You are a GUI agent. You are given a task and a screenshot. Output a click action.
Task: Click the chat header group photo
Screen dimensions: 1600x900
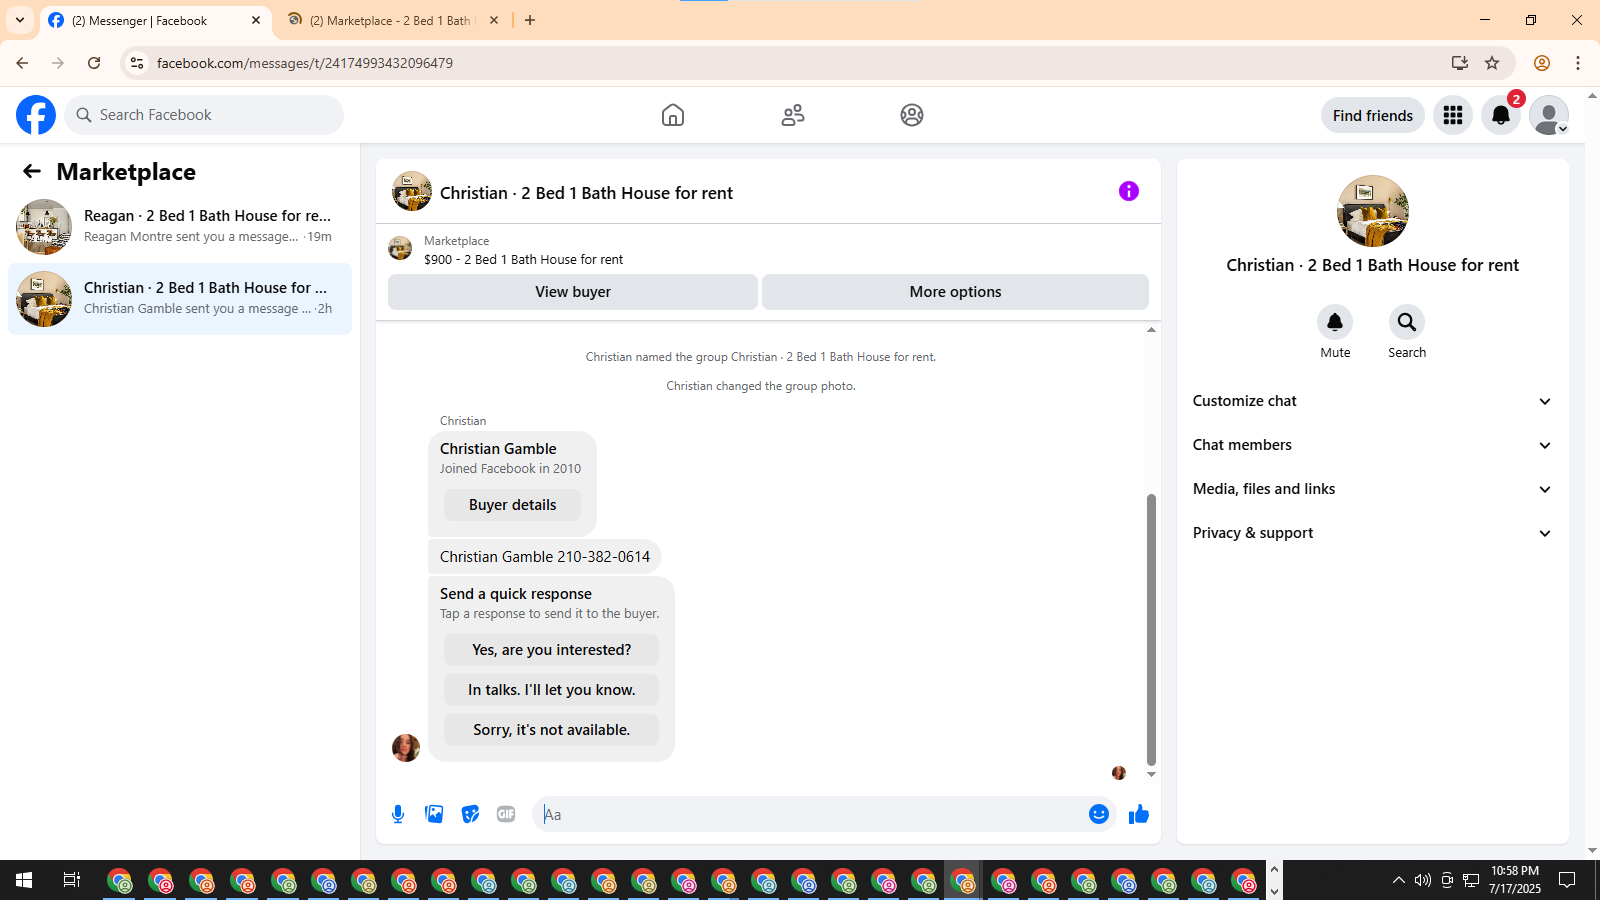click(412, 191)
